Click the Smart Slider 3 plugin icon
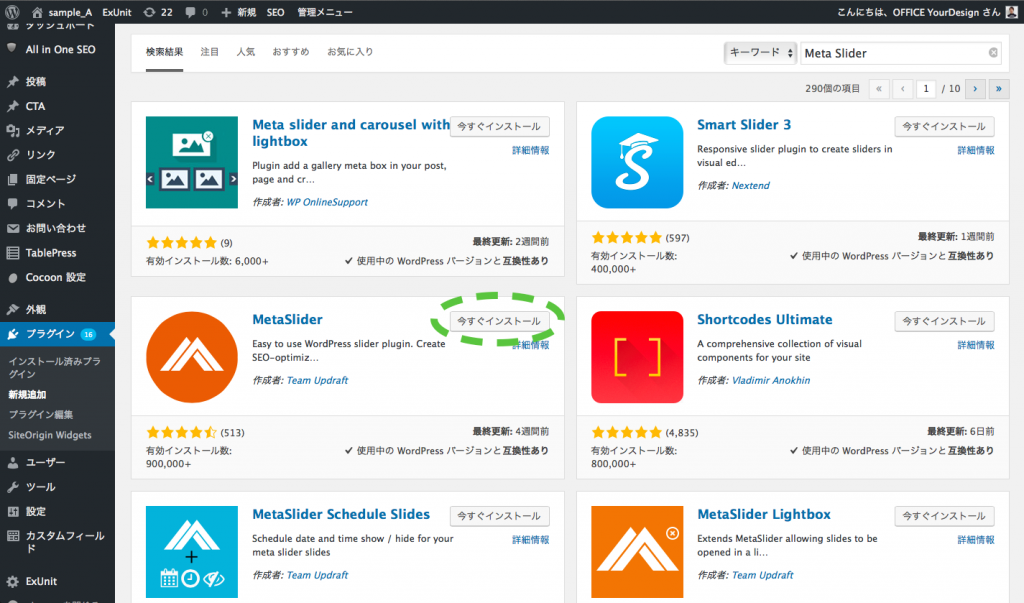The height and width of the screenshot is (603, 1024). [x=637, y=162]
